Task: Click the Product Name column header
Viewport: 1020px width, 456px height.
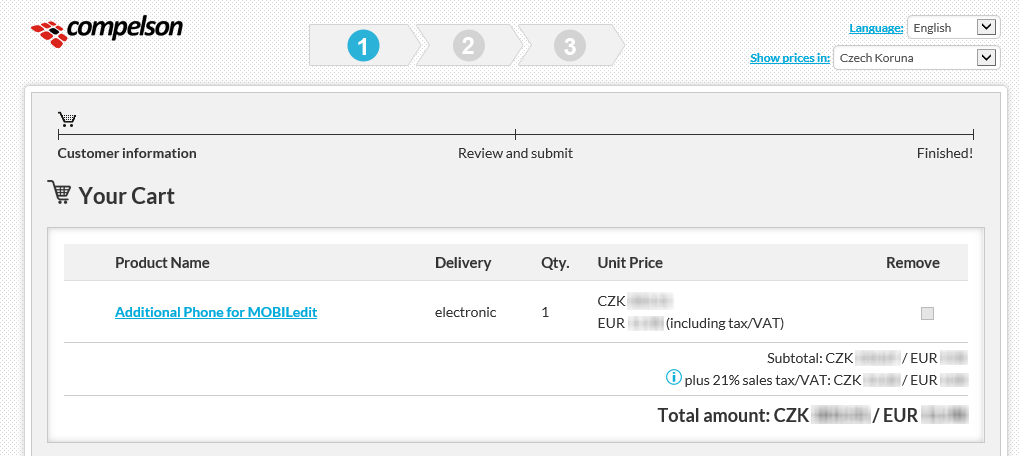Action: (x=162, y=263)
